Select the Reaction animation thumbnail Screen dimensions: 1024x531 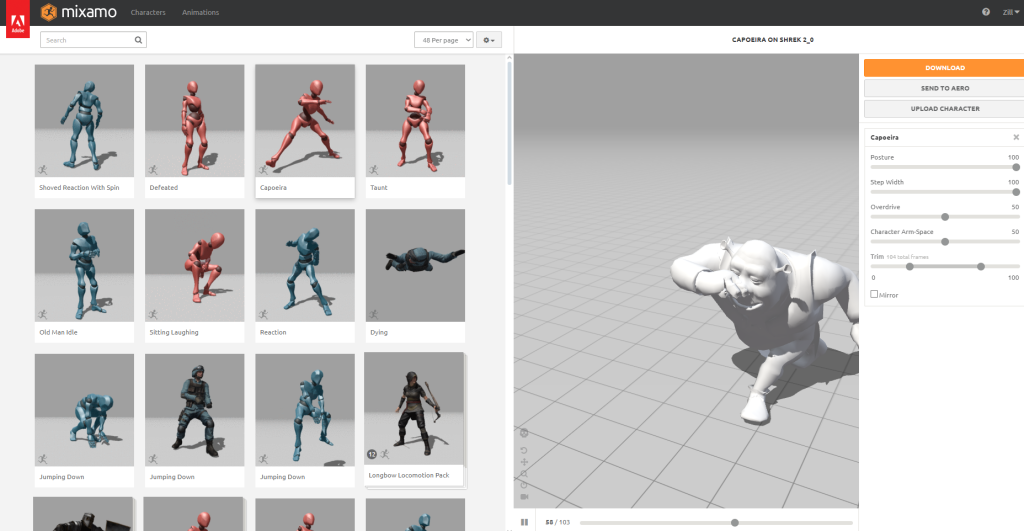305,265
